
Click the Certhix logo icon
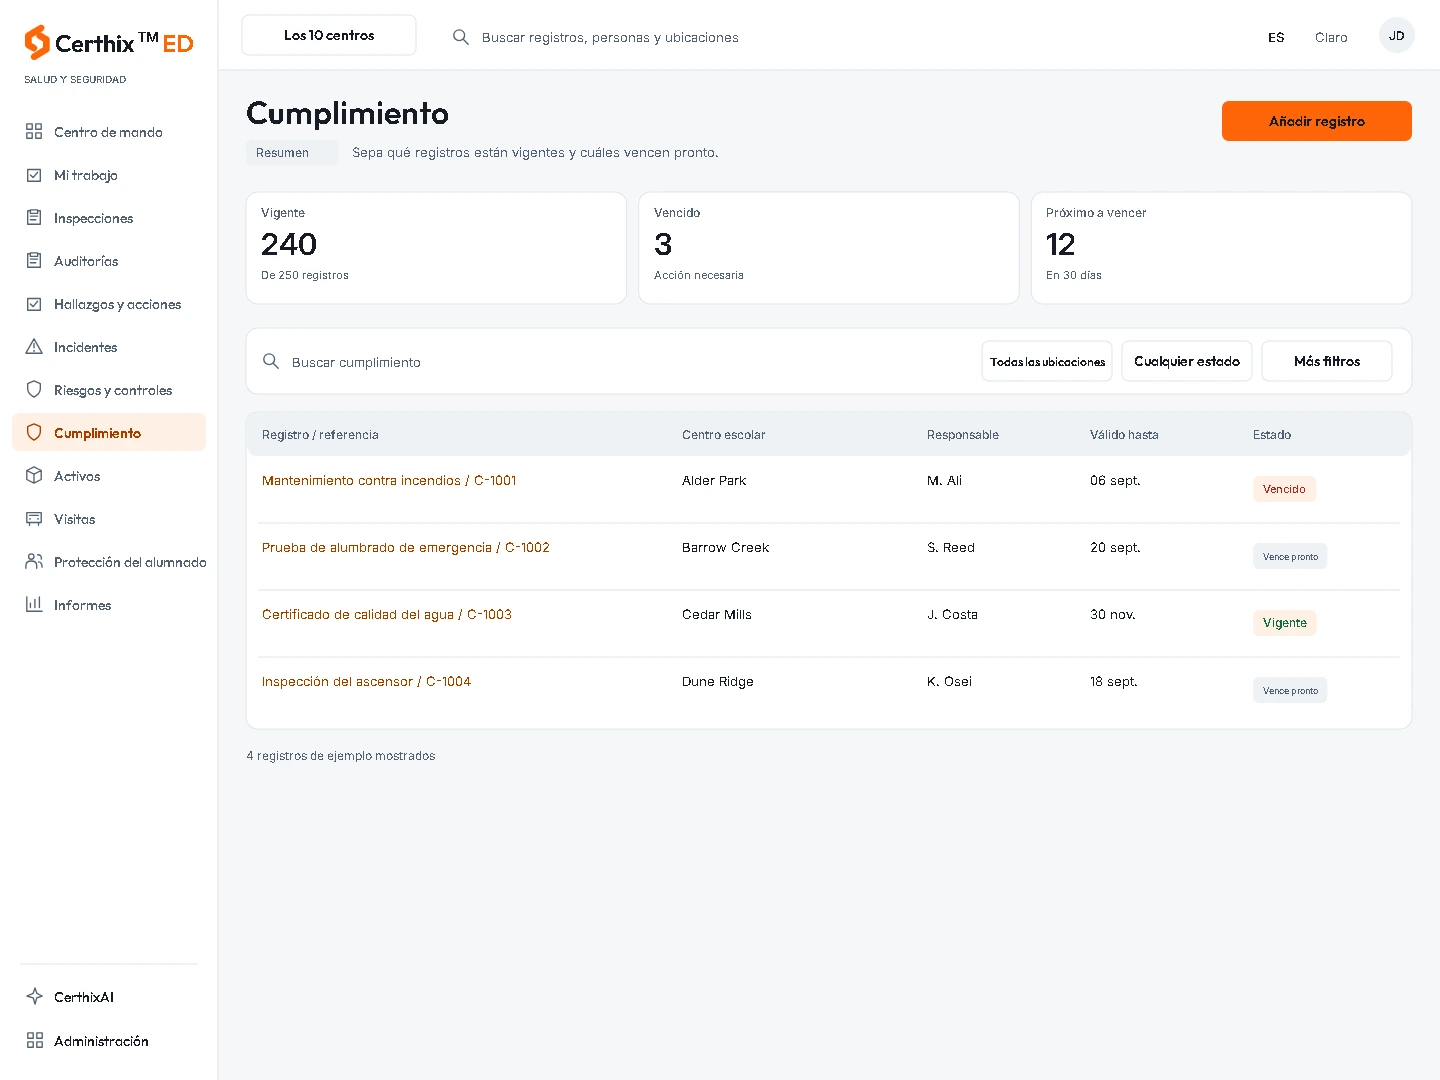click(x=37, y=42)
